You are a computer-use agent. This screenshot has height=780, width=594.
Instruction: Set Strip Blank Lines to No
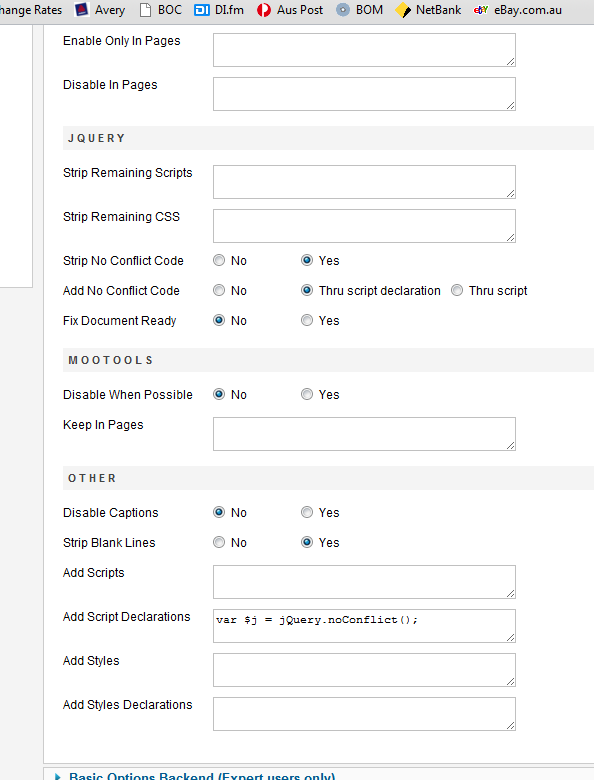click(x=219, y=542)
